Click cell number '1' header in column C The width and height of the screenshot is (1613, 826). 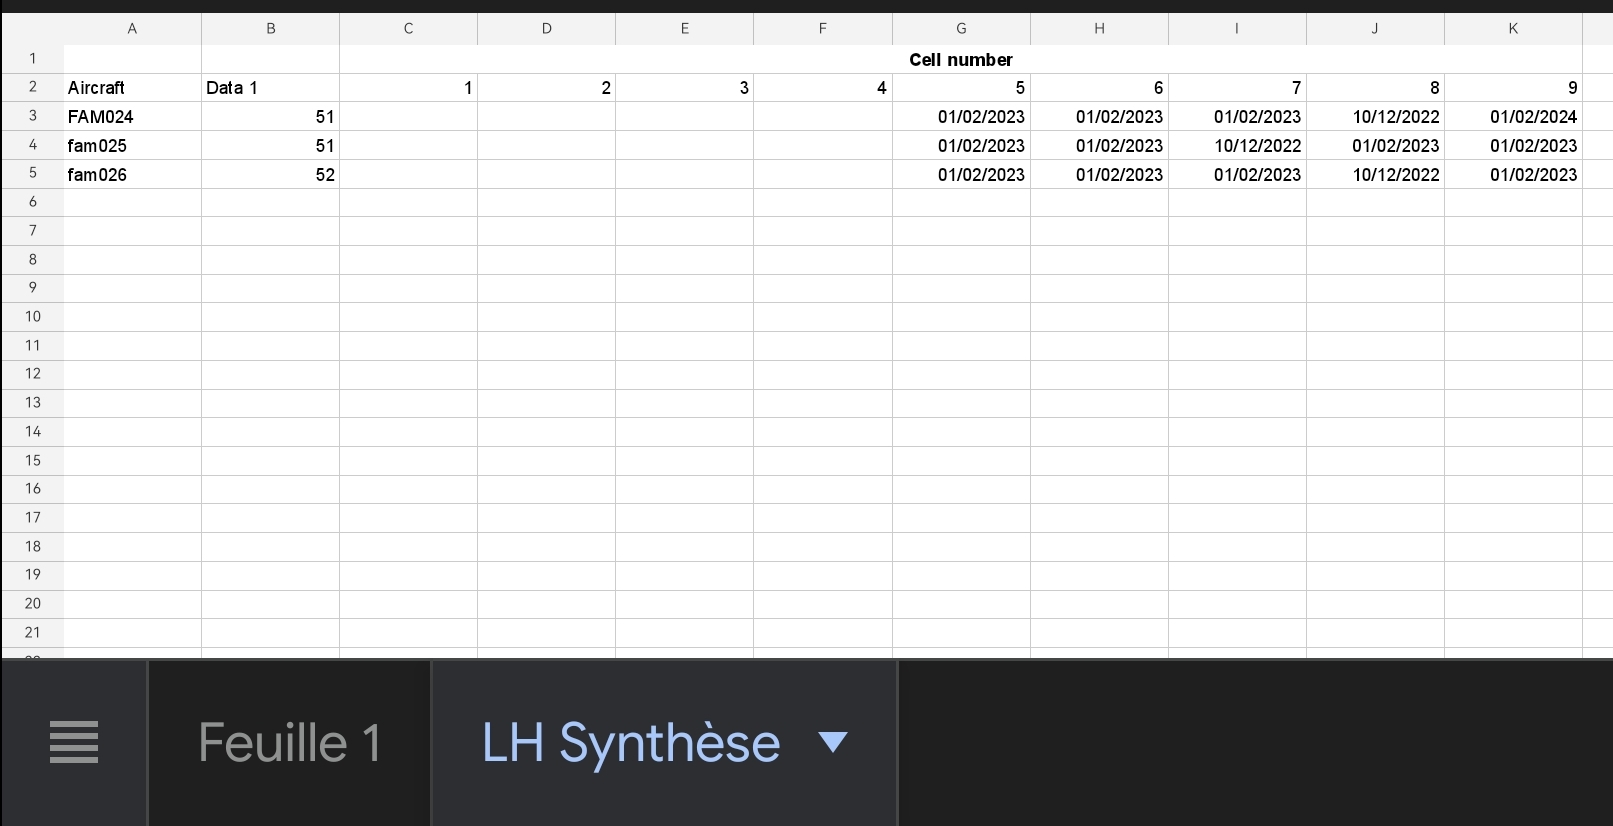[408, 88]
